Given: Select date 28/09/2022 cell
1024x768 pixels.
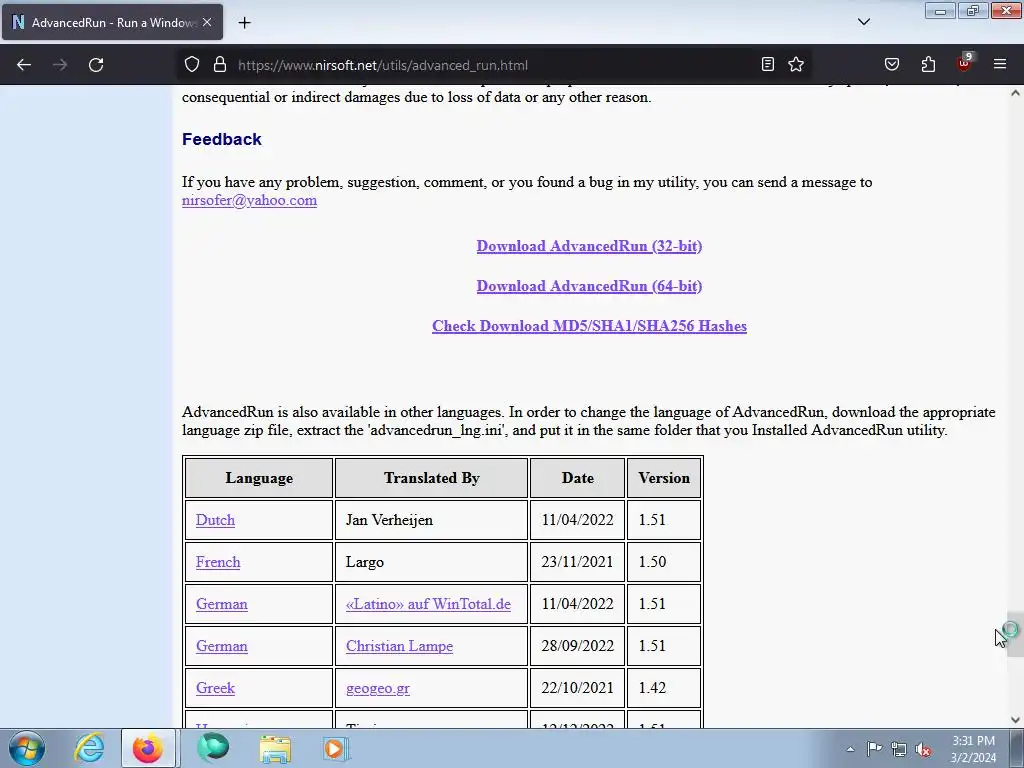Looking at the screenshot, I should (577, 646).
